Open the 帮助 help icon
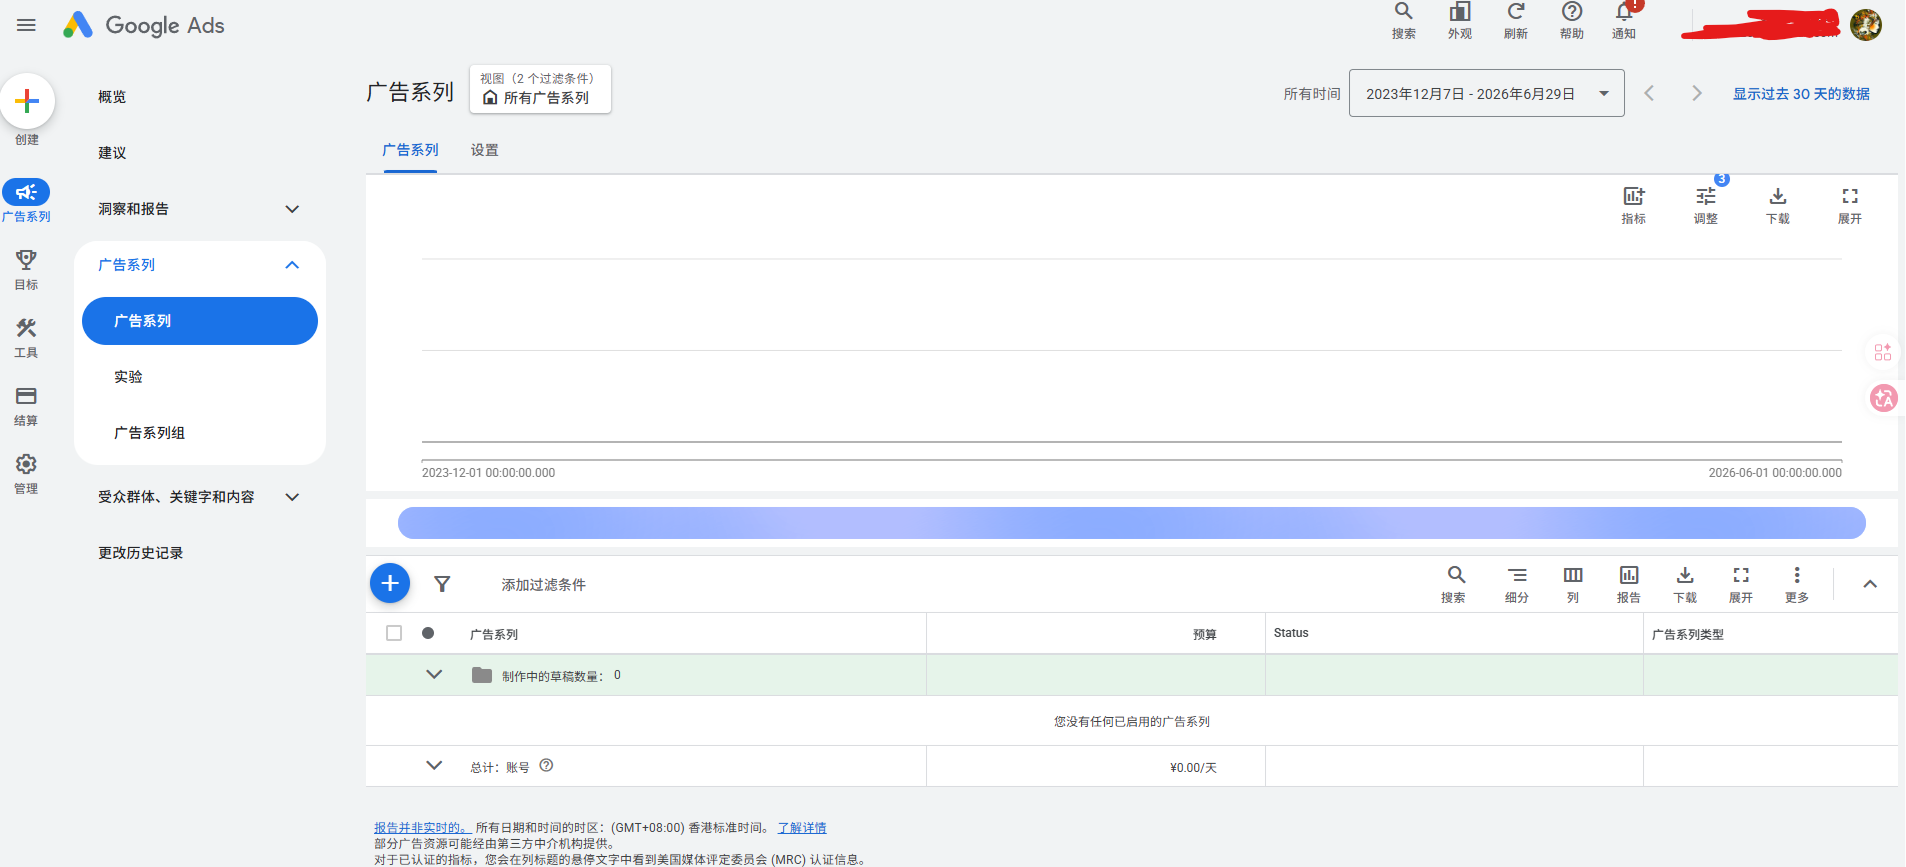The image size is (1906, 867). tap(1572, 20)
